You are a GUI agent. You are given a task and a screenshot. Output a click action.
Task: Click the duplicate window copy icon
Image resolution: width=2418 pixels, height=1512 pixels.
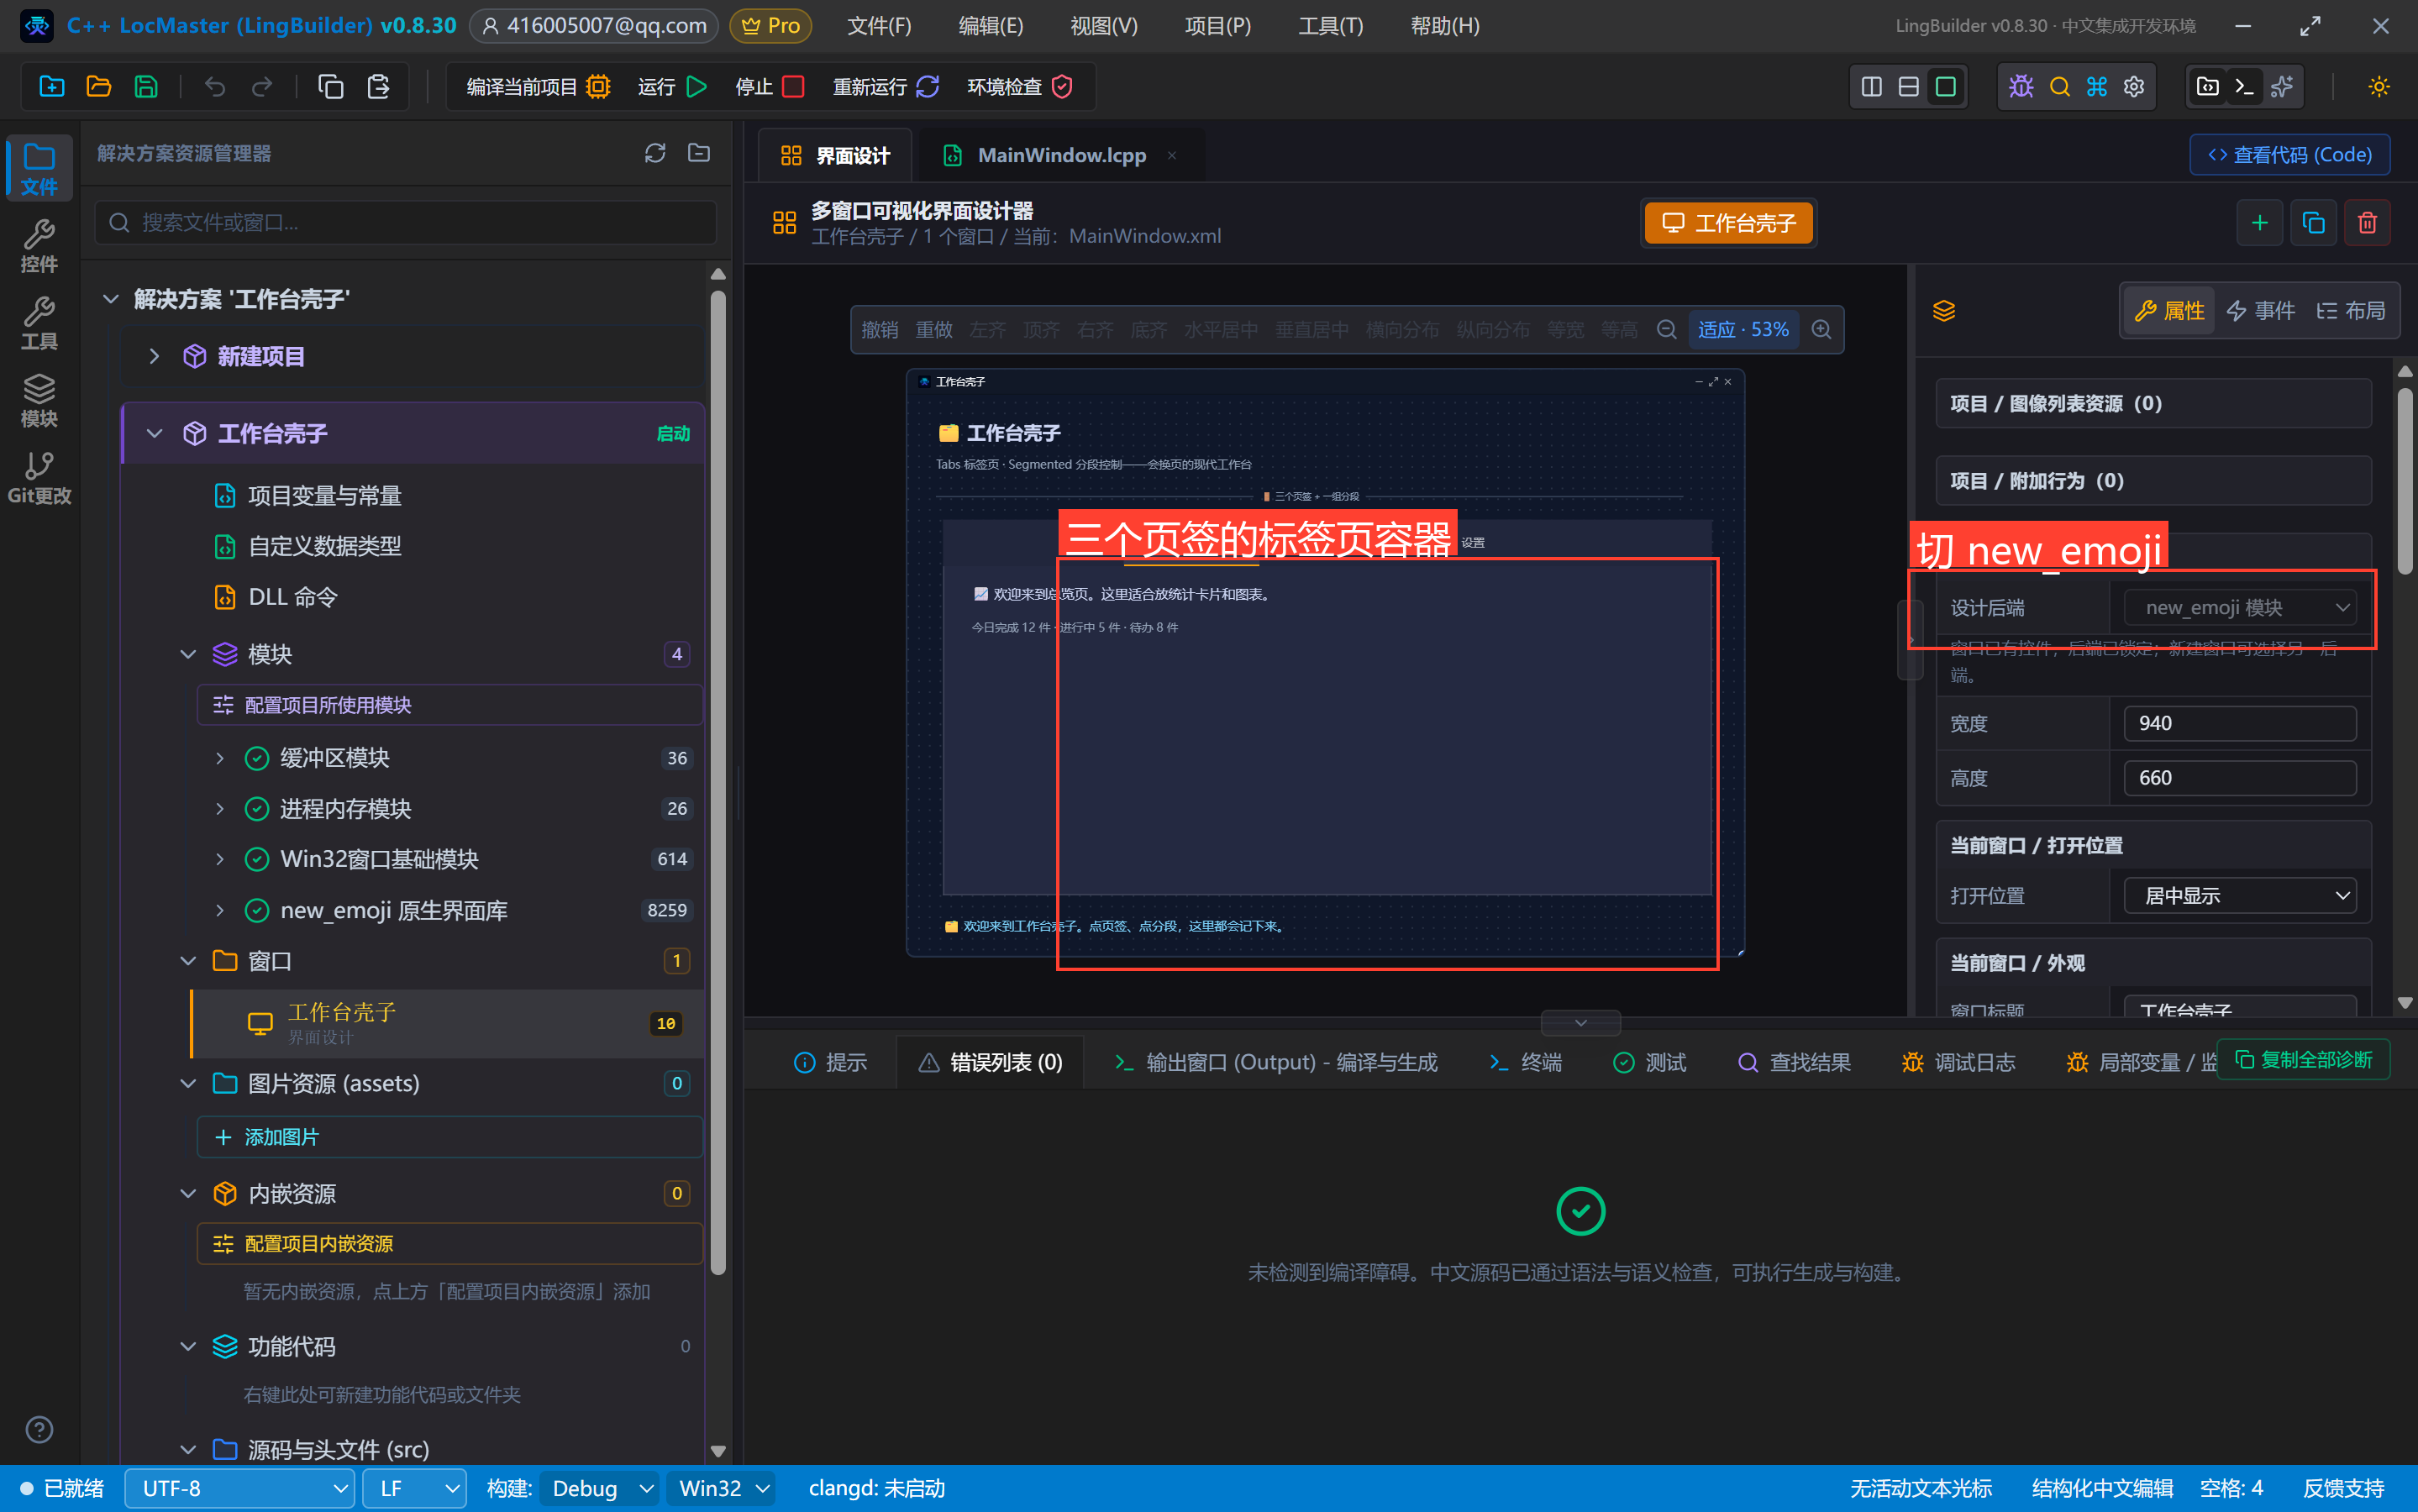point(2313,223)
